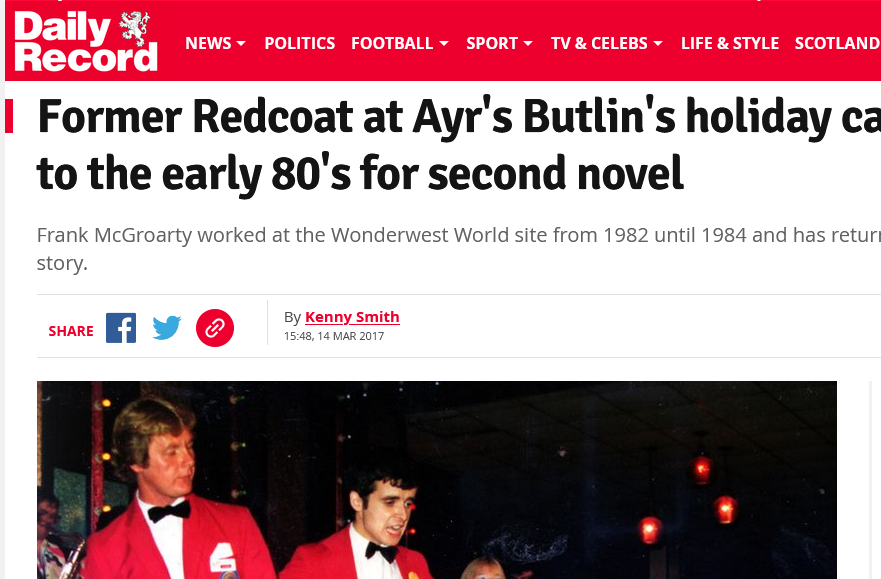
Task: Click the Frank McGroarty subheading text
Action: coord(458,249)
